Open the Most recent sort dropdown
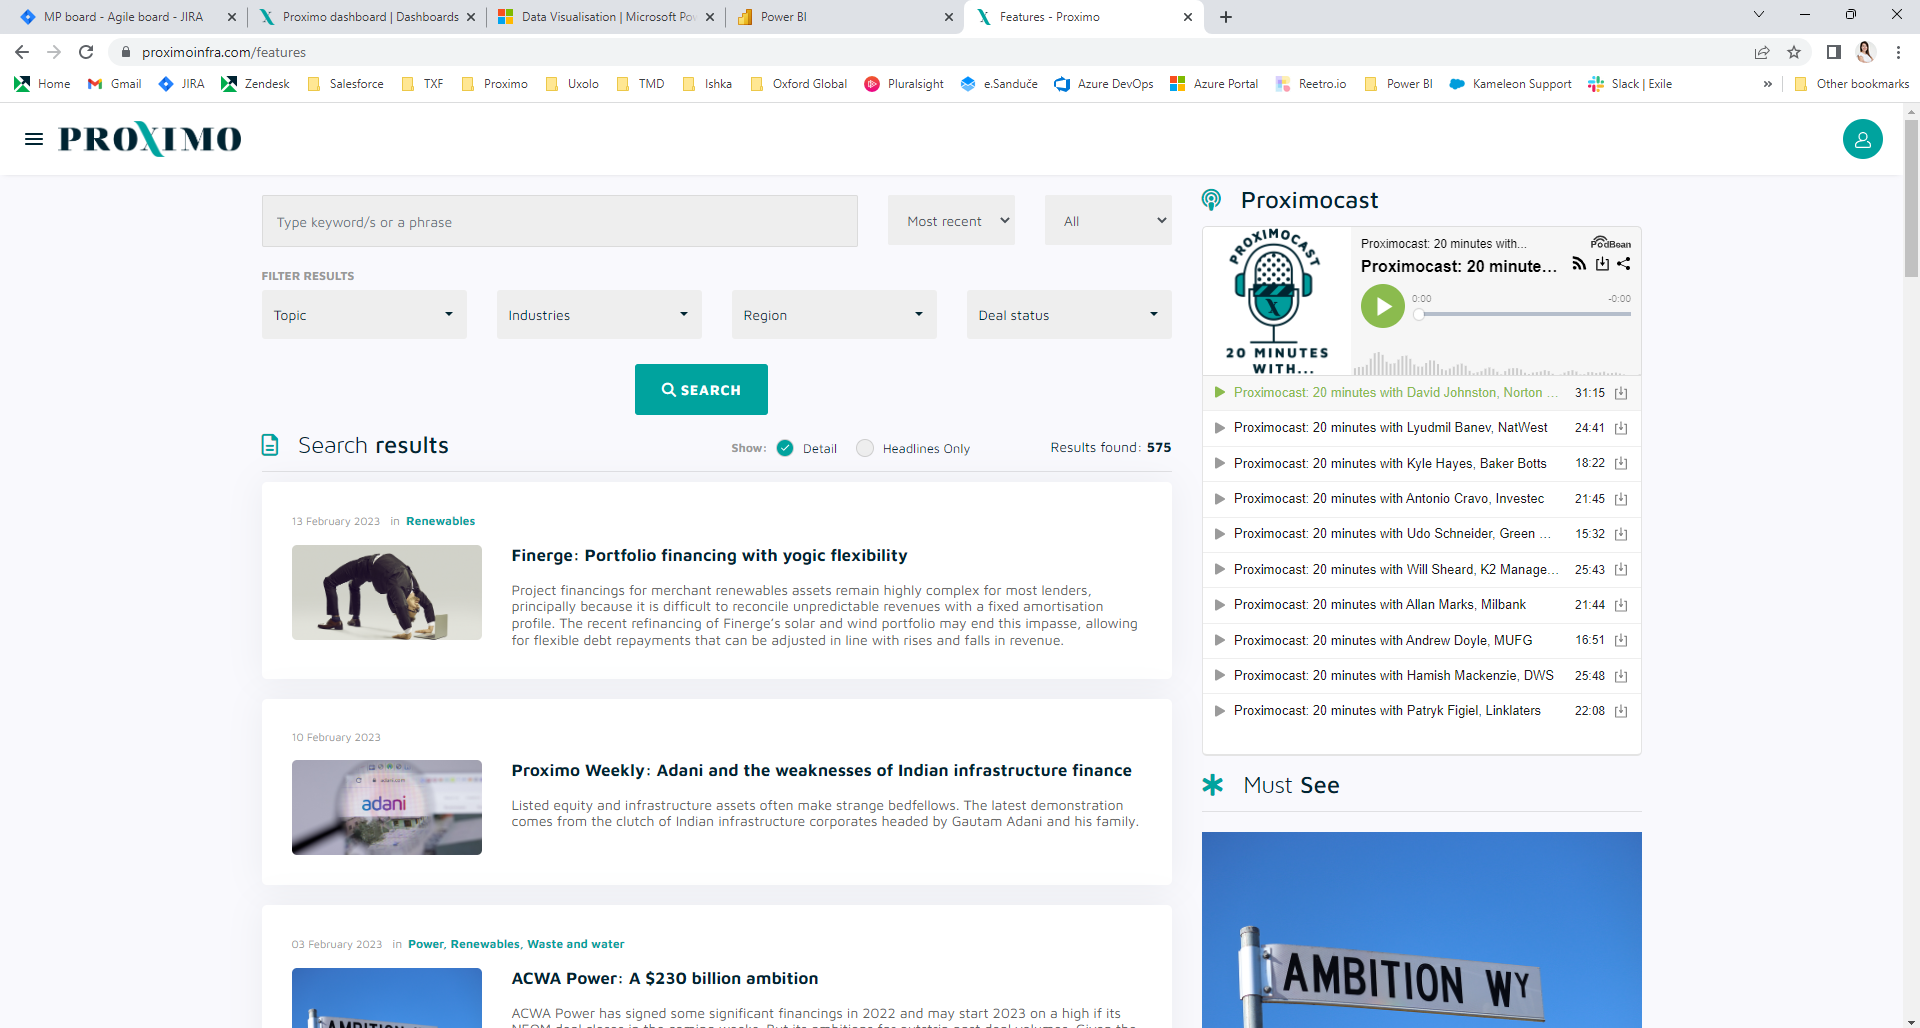 coord(951,221)
